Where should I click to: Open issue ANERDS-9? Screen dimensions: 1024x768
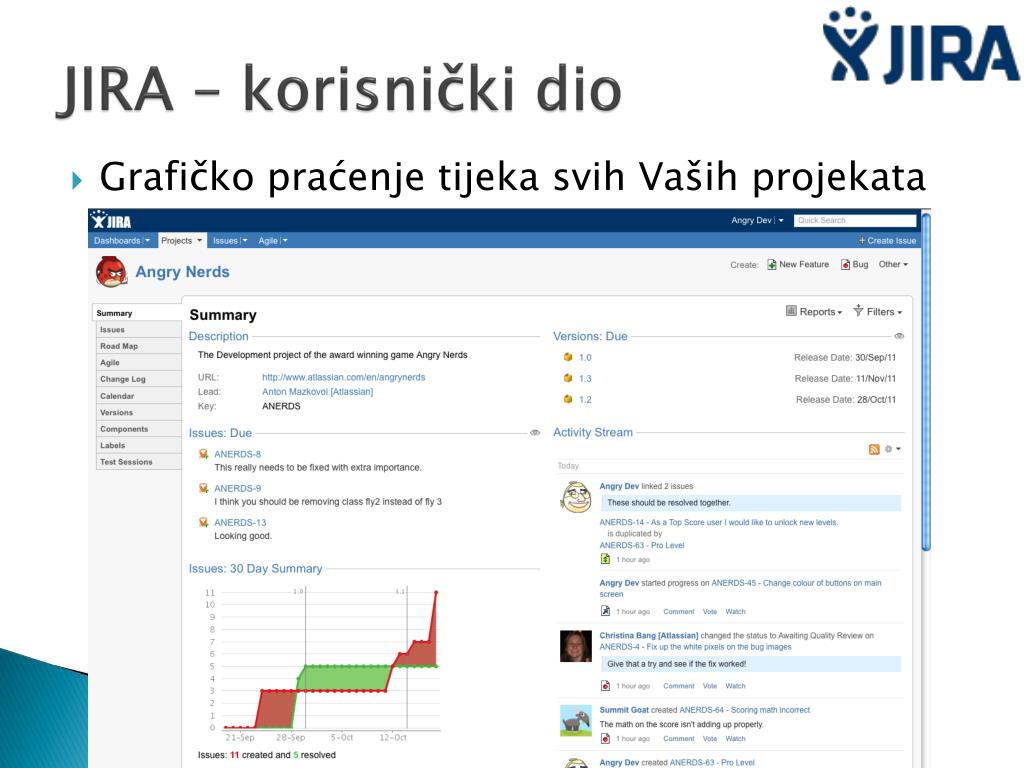238,488
